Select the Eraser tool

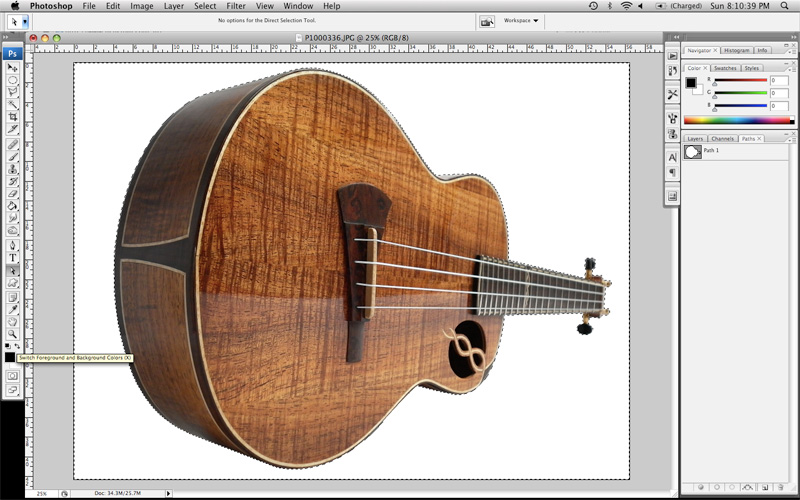click(12, 193)
